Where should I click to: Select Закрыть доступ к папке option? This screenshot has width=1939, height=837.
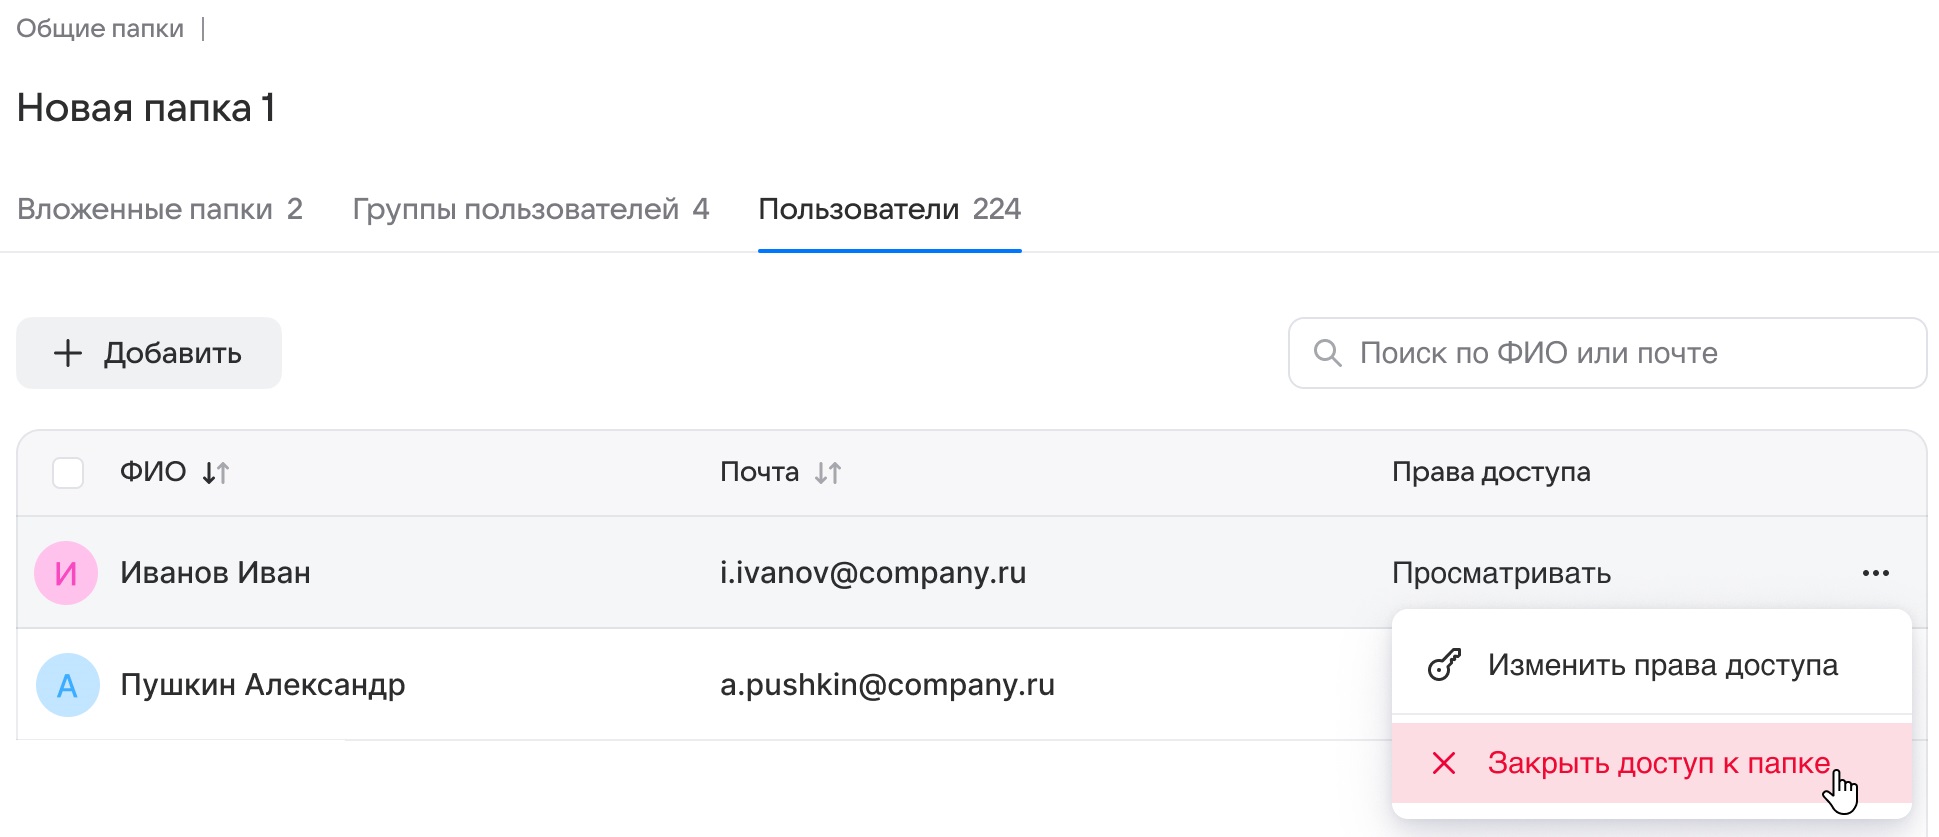(x=1658, y=763)
